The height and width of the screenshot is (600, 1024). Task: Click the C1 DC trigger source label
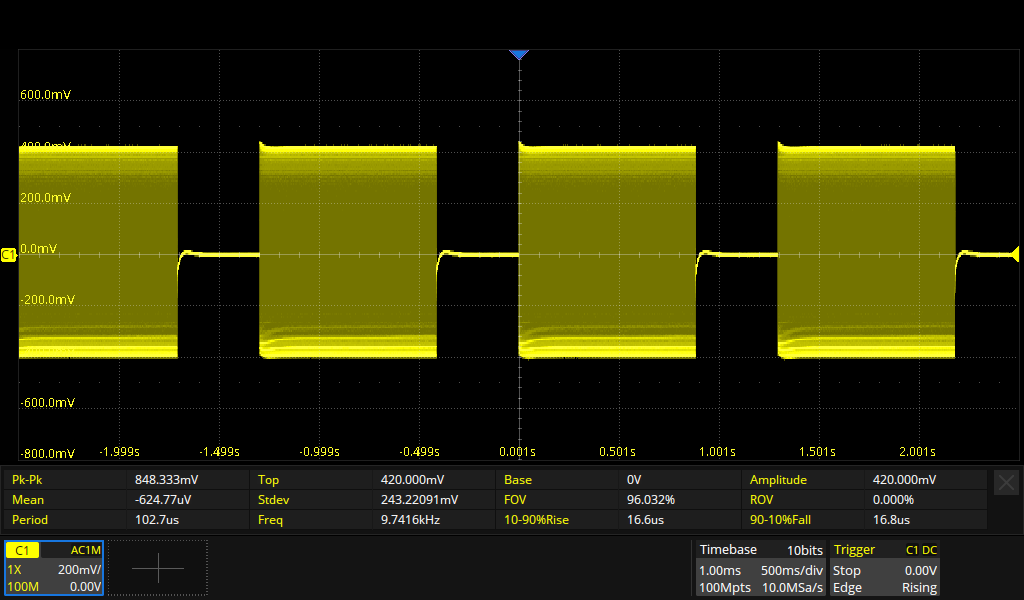tap(920, 550)
